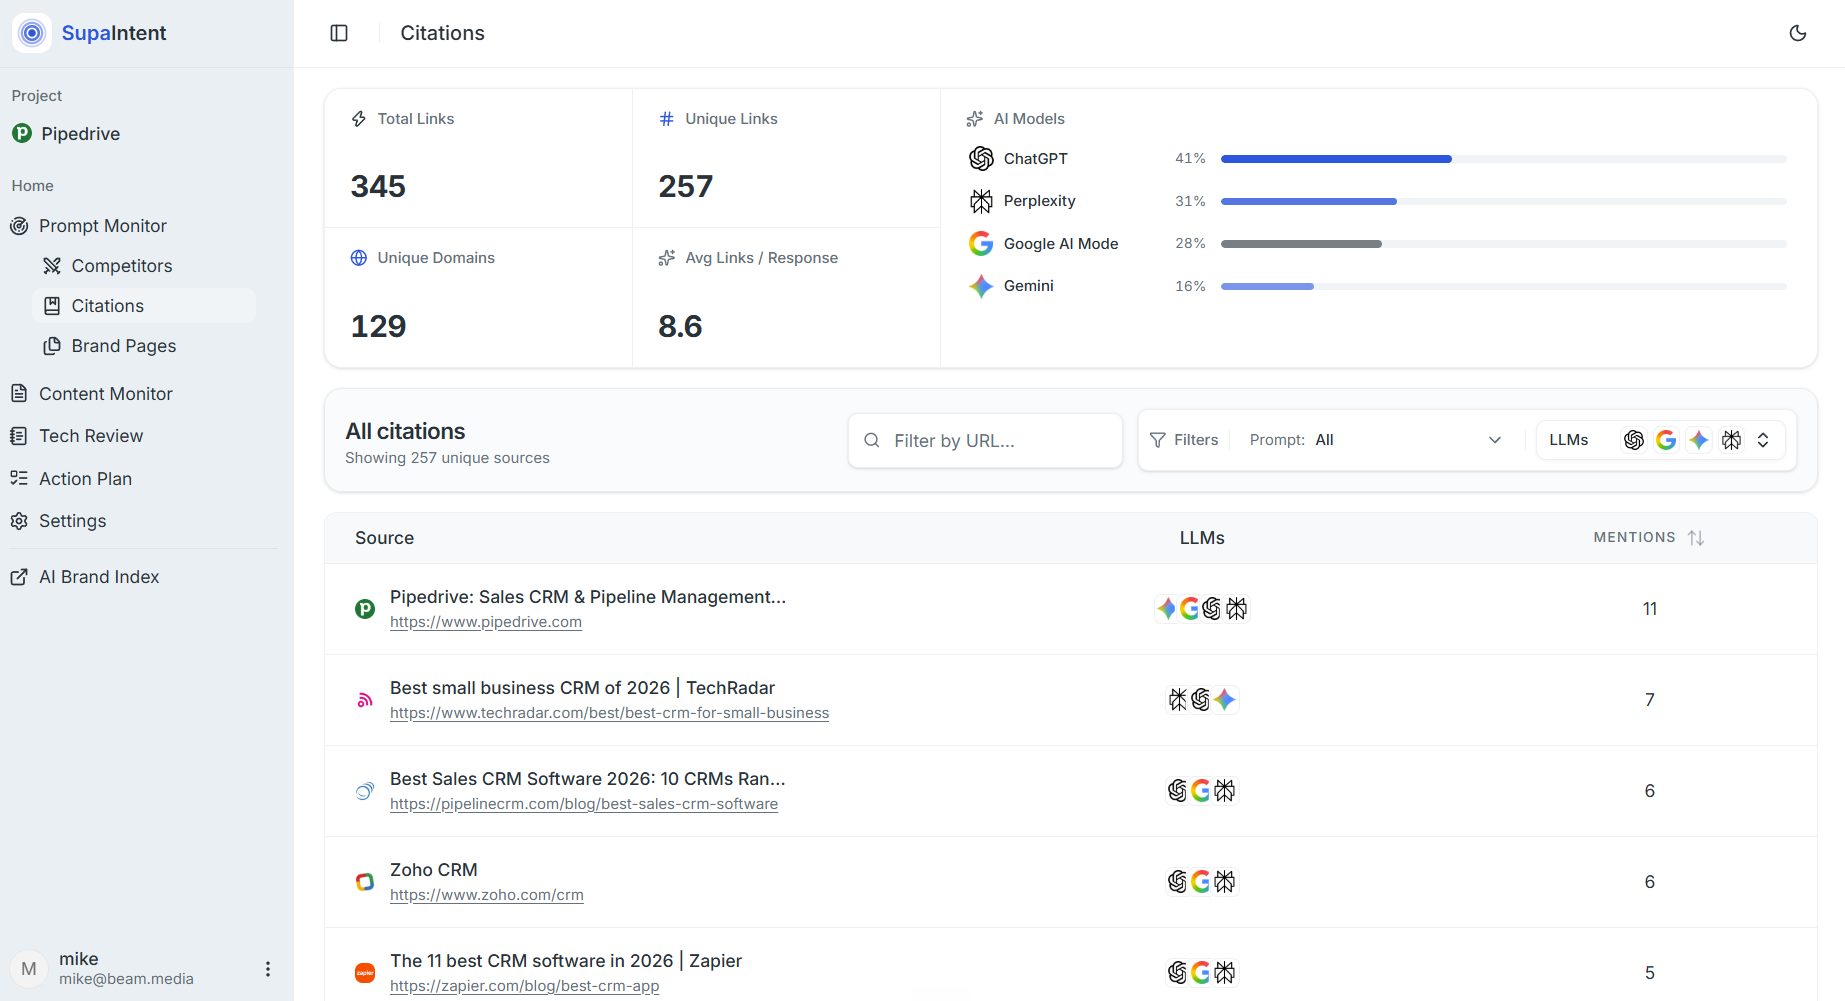The height and width of the screenshot is (1001, 1845).
Task: Open Competitors page
Action: (122, 266)
